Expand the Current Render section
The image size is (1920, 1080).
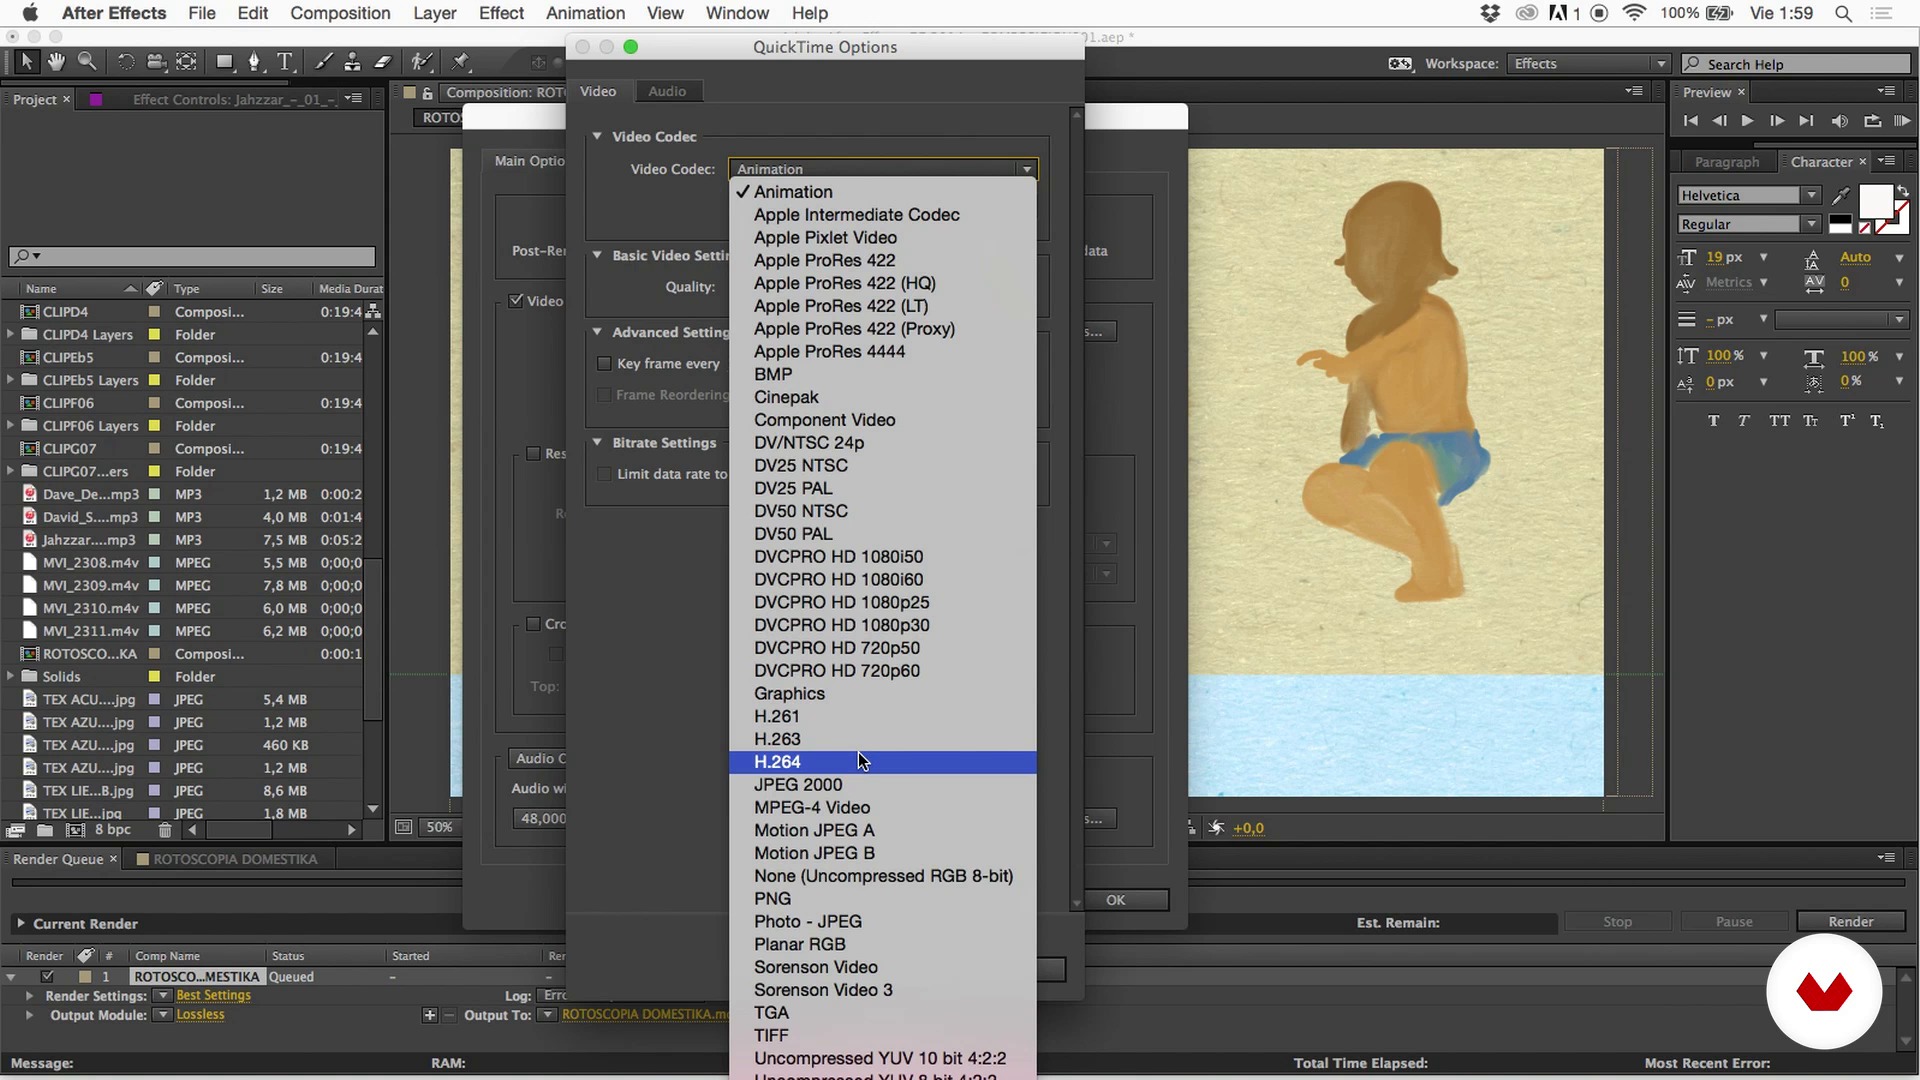(x=20, y=924)
